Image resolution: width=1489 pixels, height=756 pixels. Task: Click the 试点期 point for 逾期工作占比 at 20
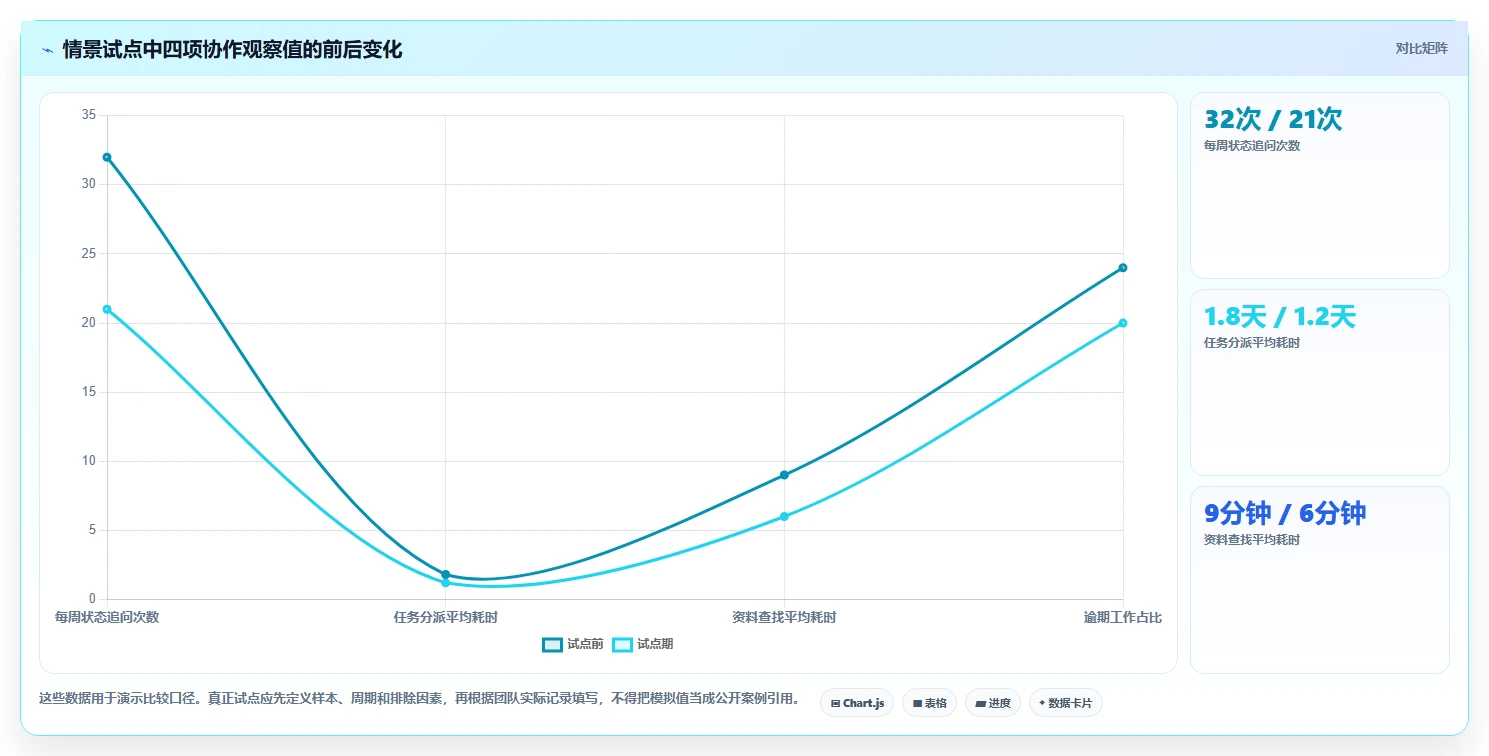[1123, 323]
